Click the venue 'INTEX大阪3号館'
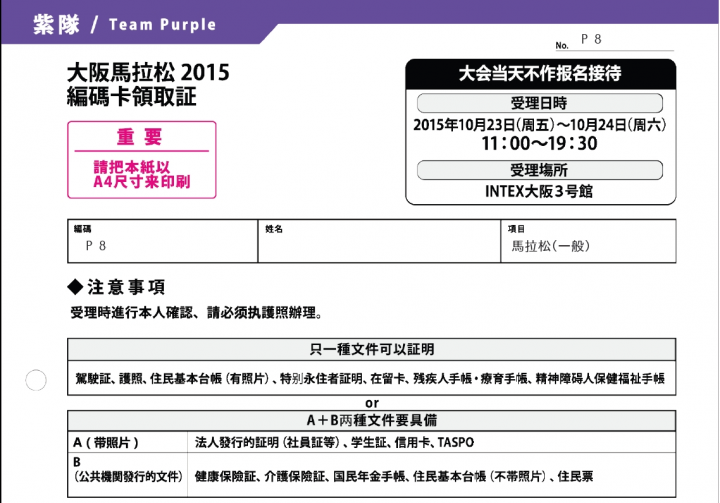 coord(539,191)
